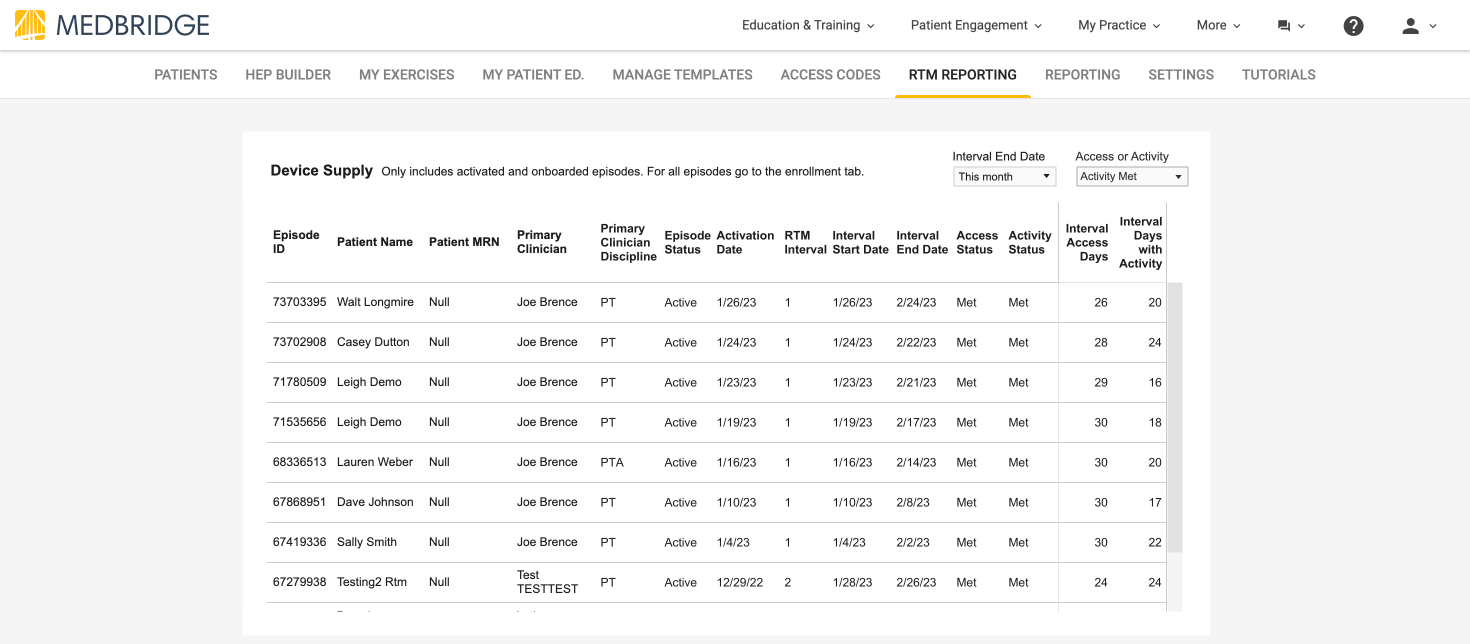
Task: Open the Manage Templates tab
Action: tap(682, 74)
